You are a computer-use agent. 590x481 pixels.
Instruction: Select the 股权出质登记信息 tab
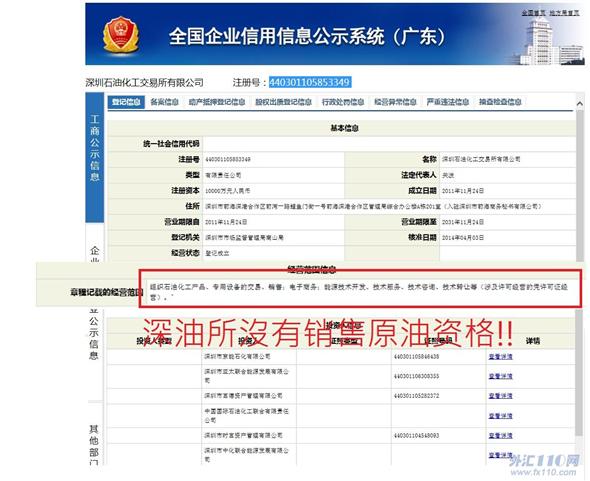coord(283,102)
